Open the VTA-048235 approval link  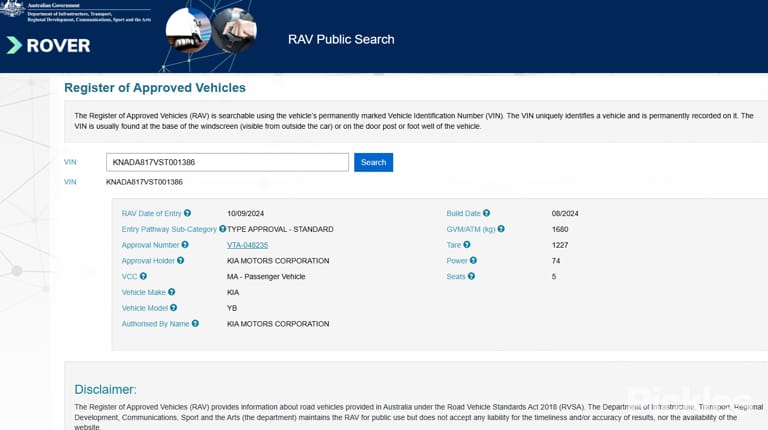click(247, 245)
